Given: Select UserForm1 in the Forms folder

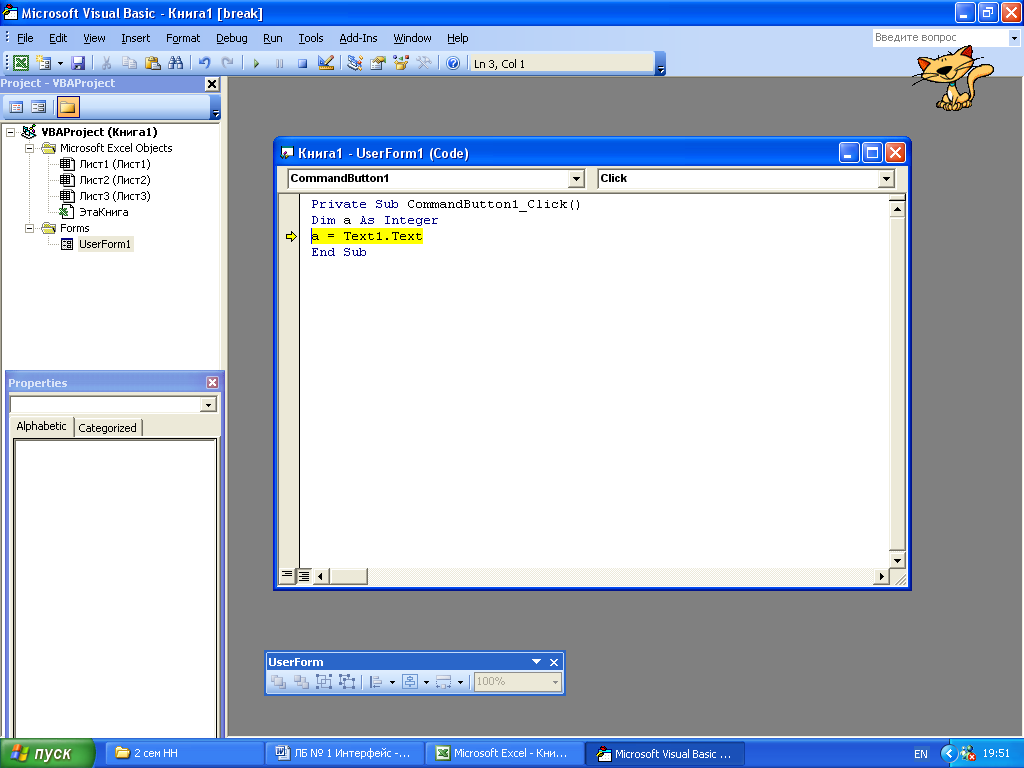Looking at the screenshot, I should 104,244.
